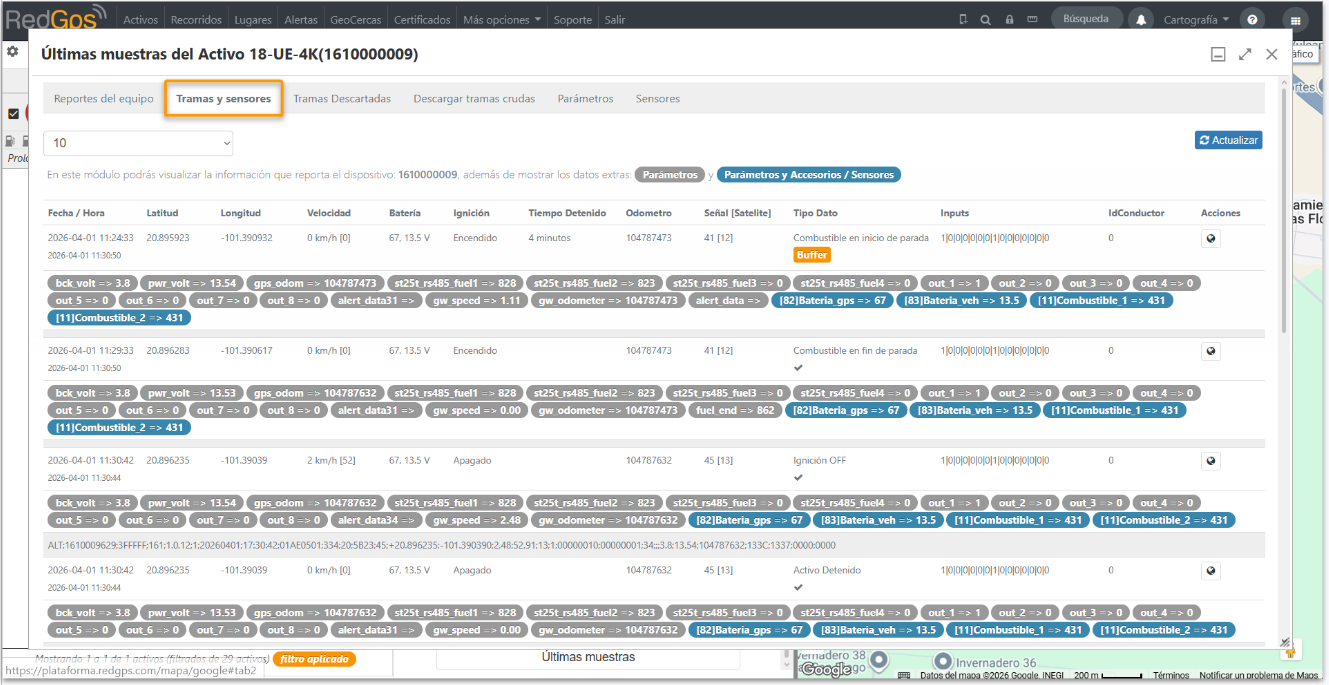Click the gray Parámetros legend badge

[x=670, y=175]
